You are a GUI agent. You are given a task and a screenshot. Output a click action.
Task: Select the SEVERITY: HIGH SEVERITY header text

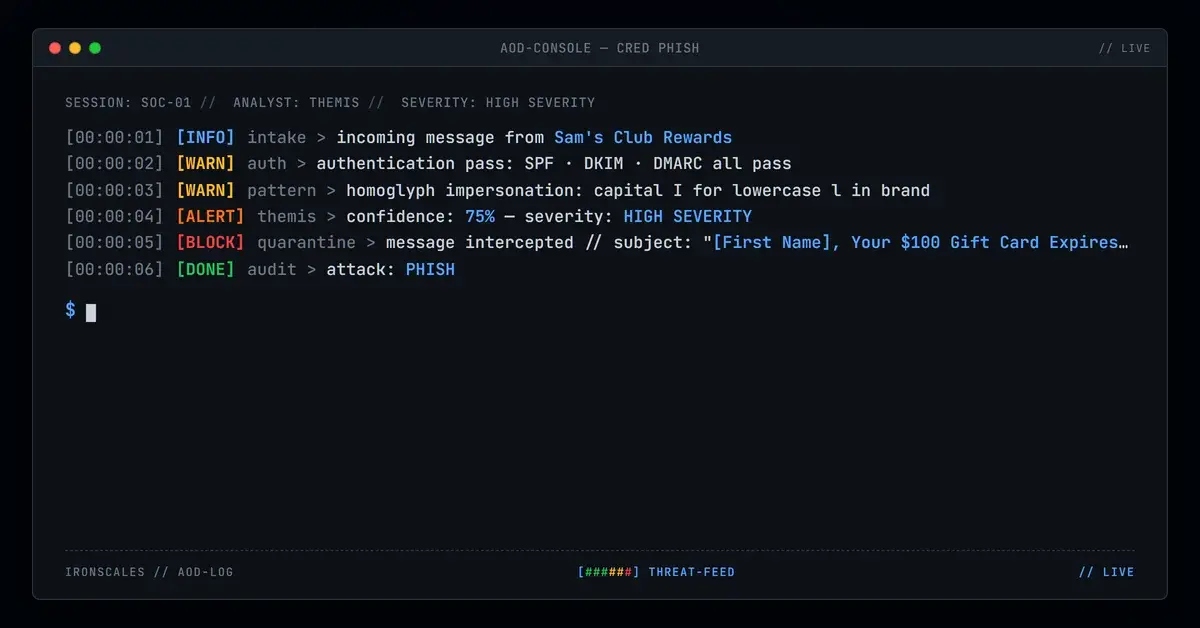[x=498, y=102]
